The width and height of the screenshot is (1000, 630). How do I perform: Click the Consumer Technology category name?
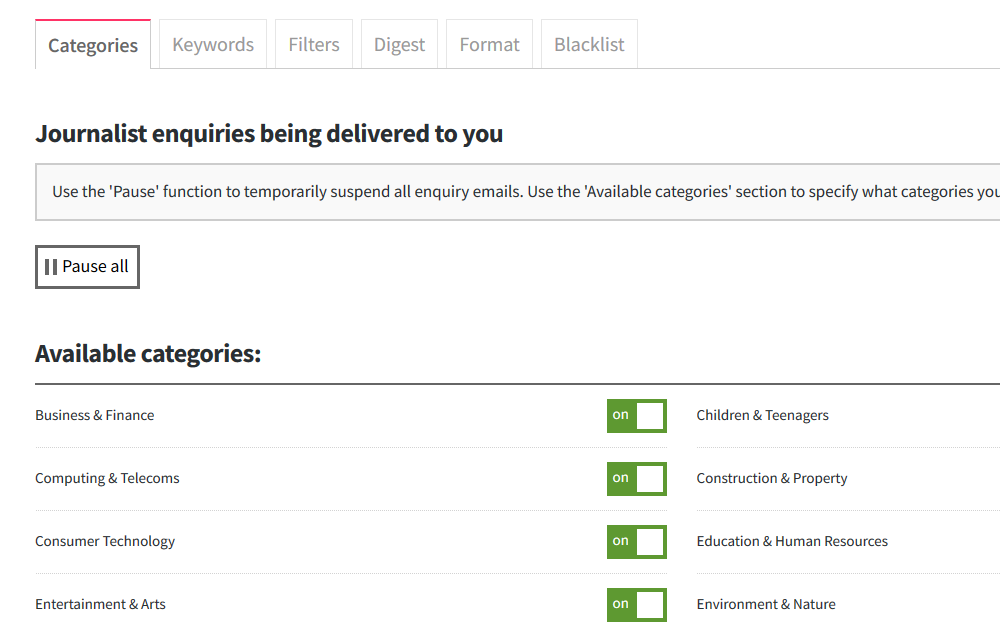[x=105, y=541]
